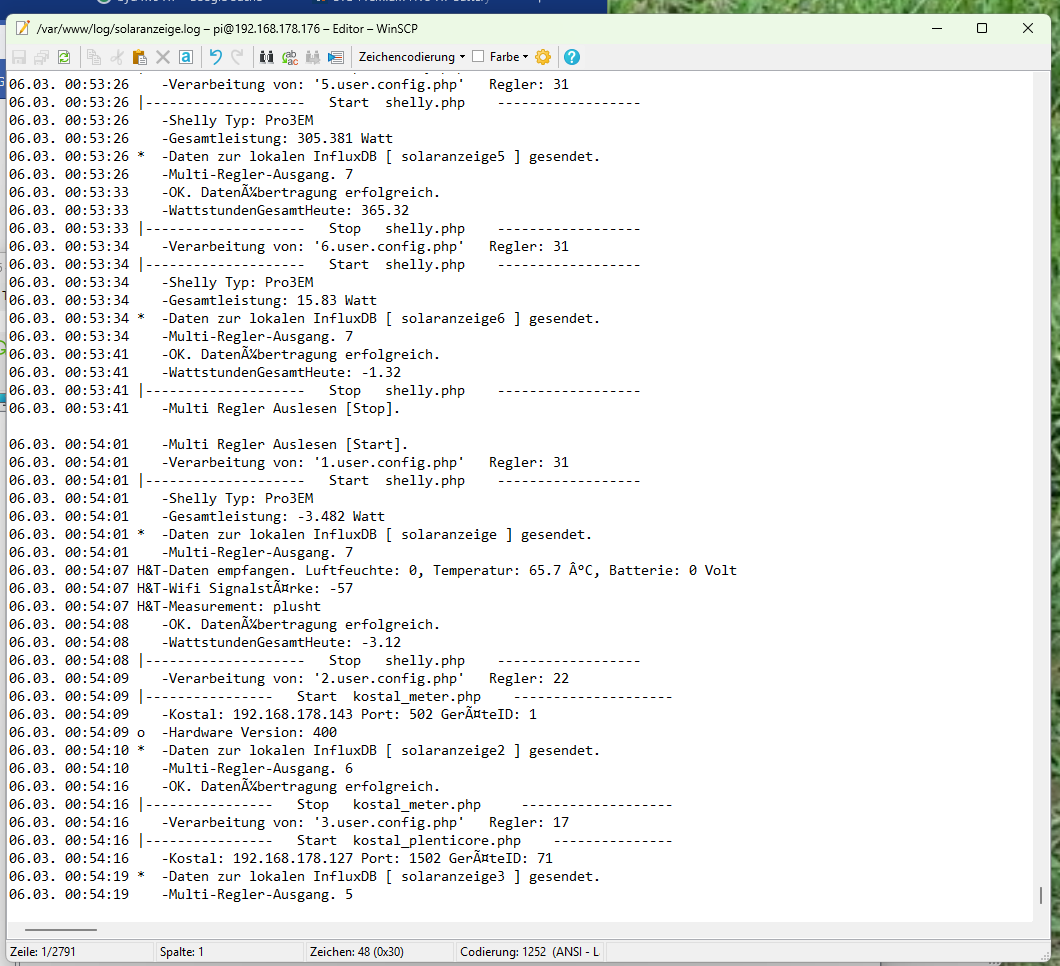Open the Farbe color dropdown arrow
Image resolution: width=1060 pixels, height=966 pixels.
pyautogui.click(x=526, y=58)
